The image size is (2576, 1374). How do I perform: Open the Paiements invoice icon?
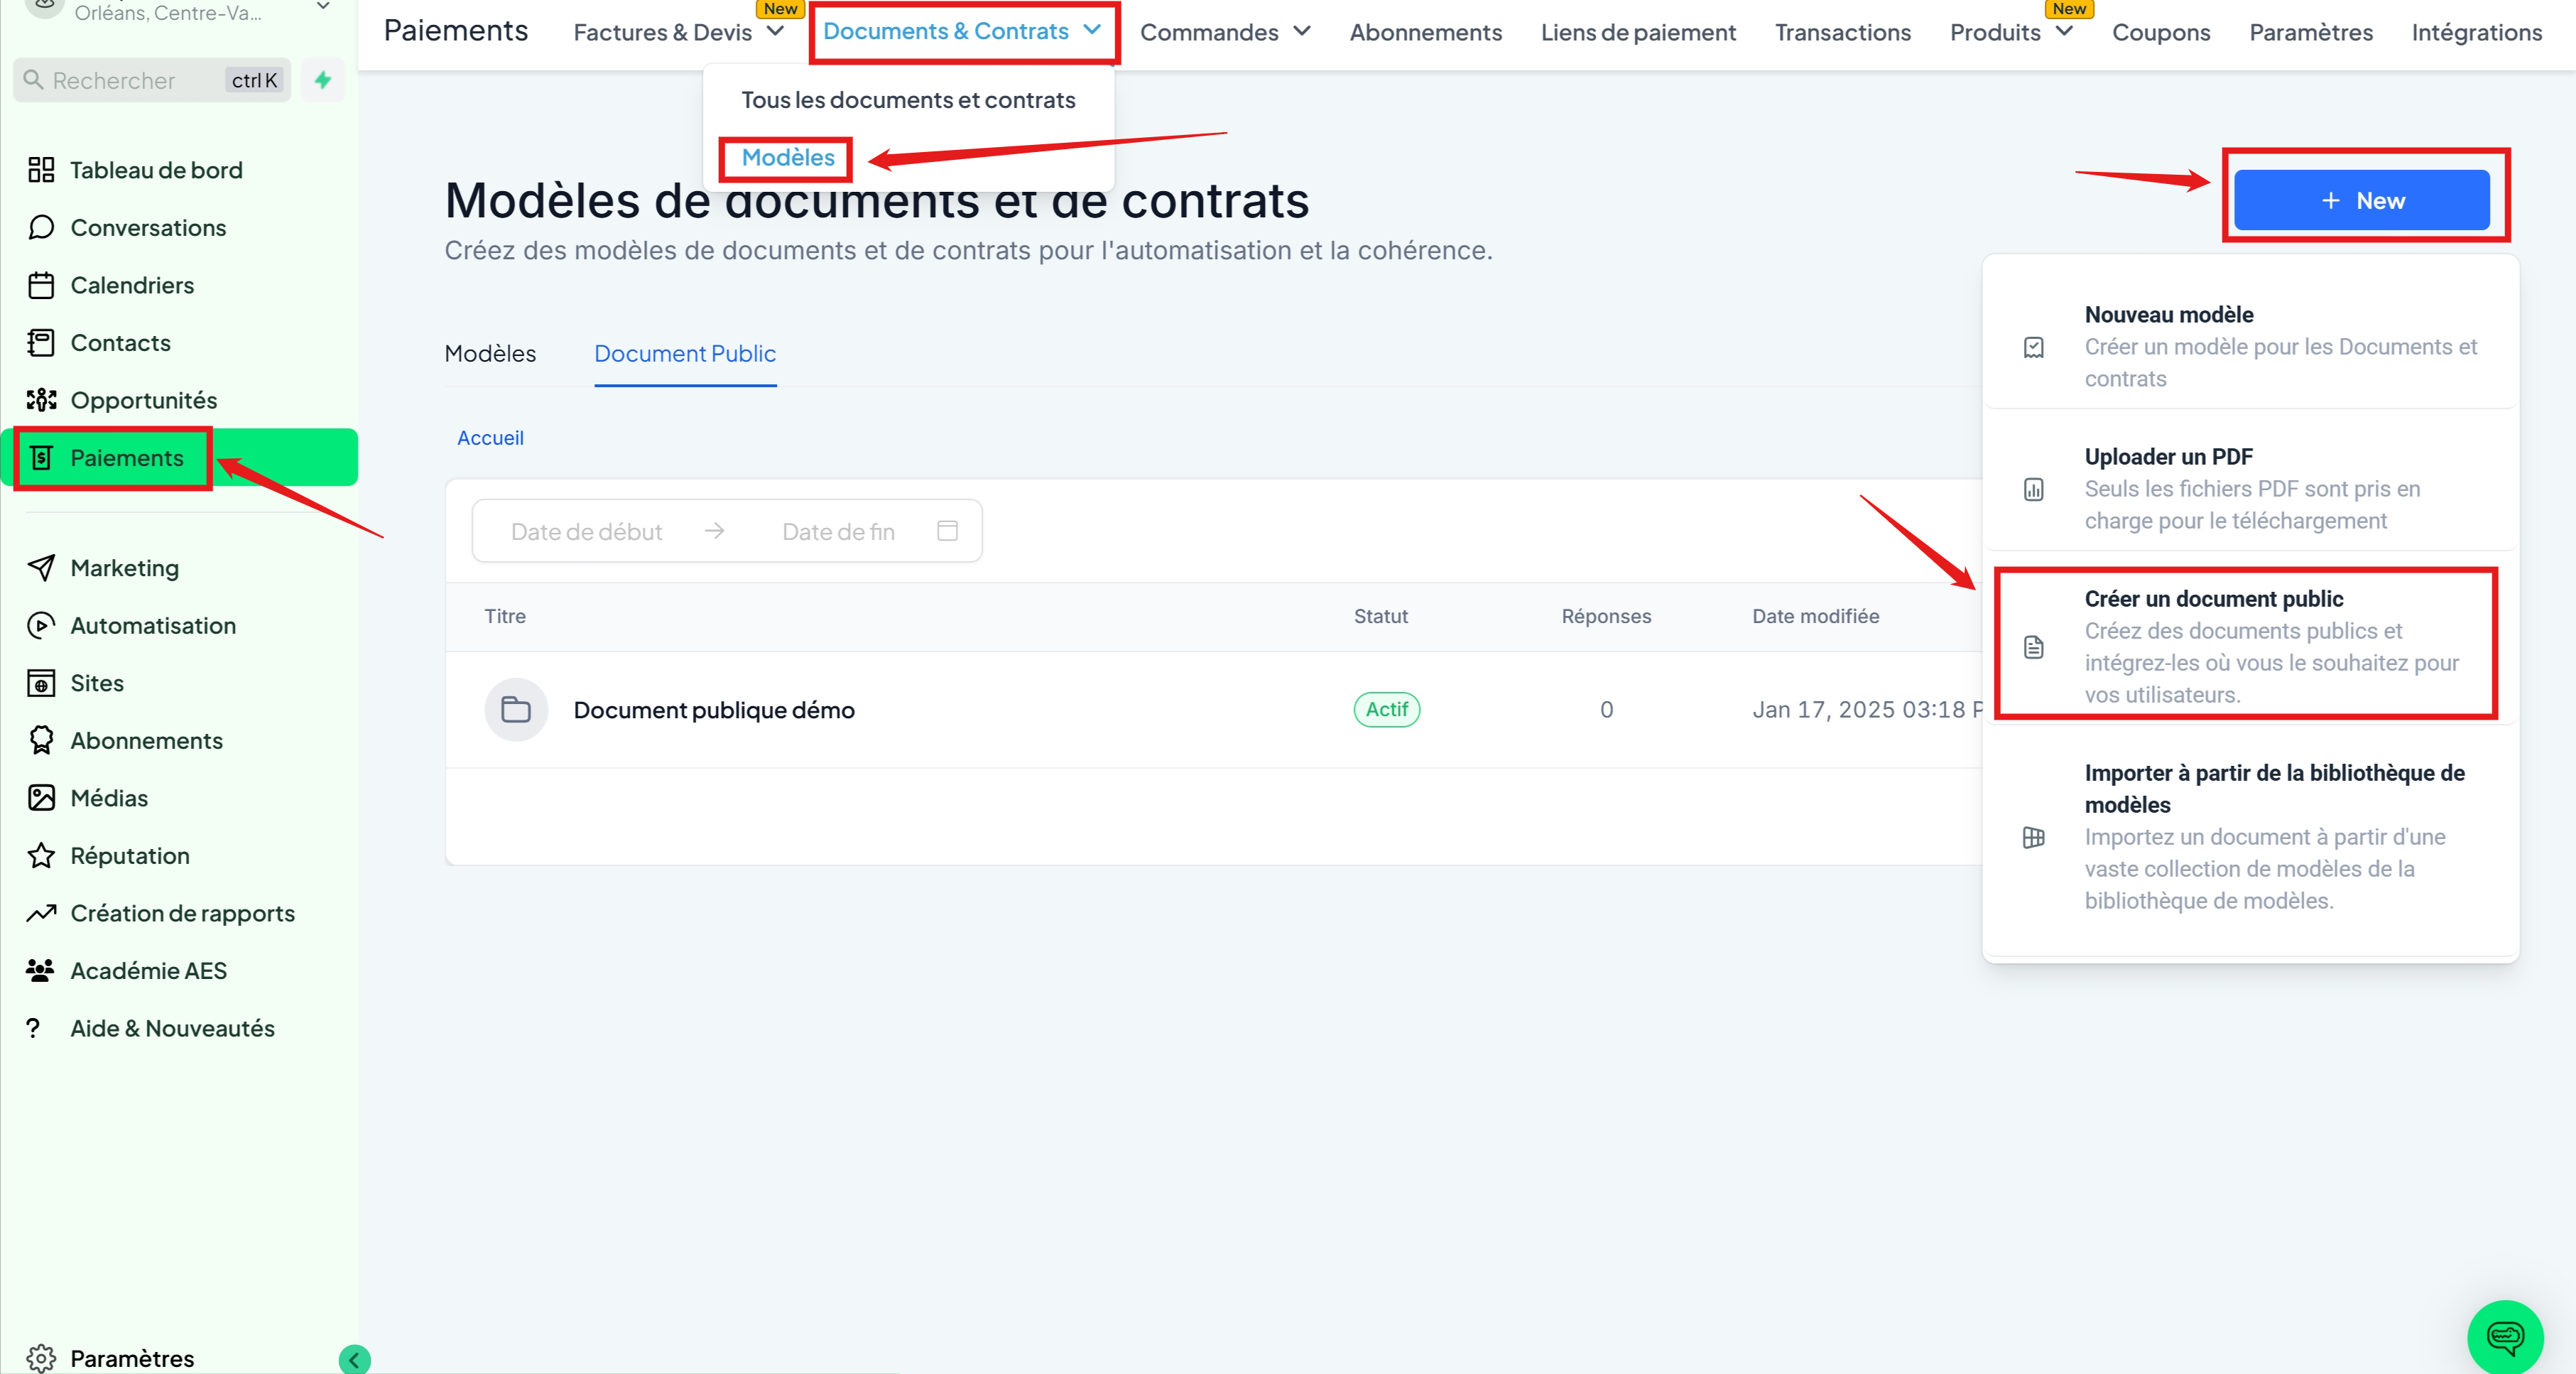tap(41, 458)
